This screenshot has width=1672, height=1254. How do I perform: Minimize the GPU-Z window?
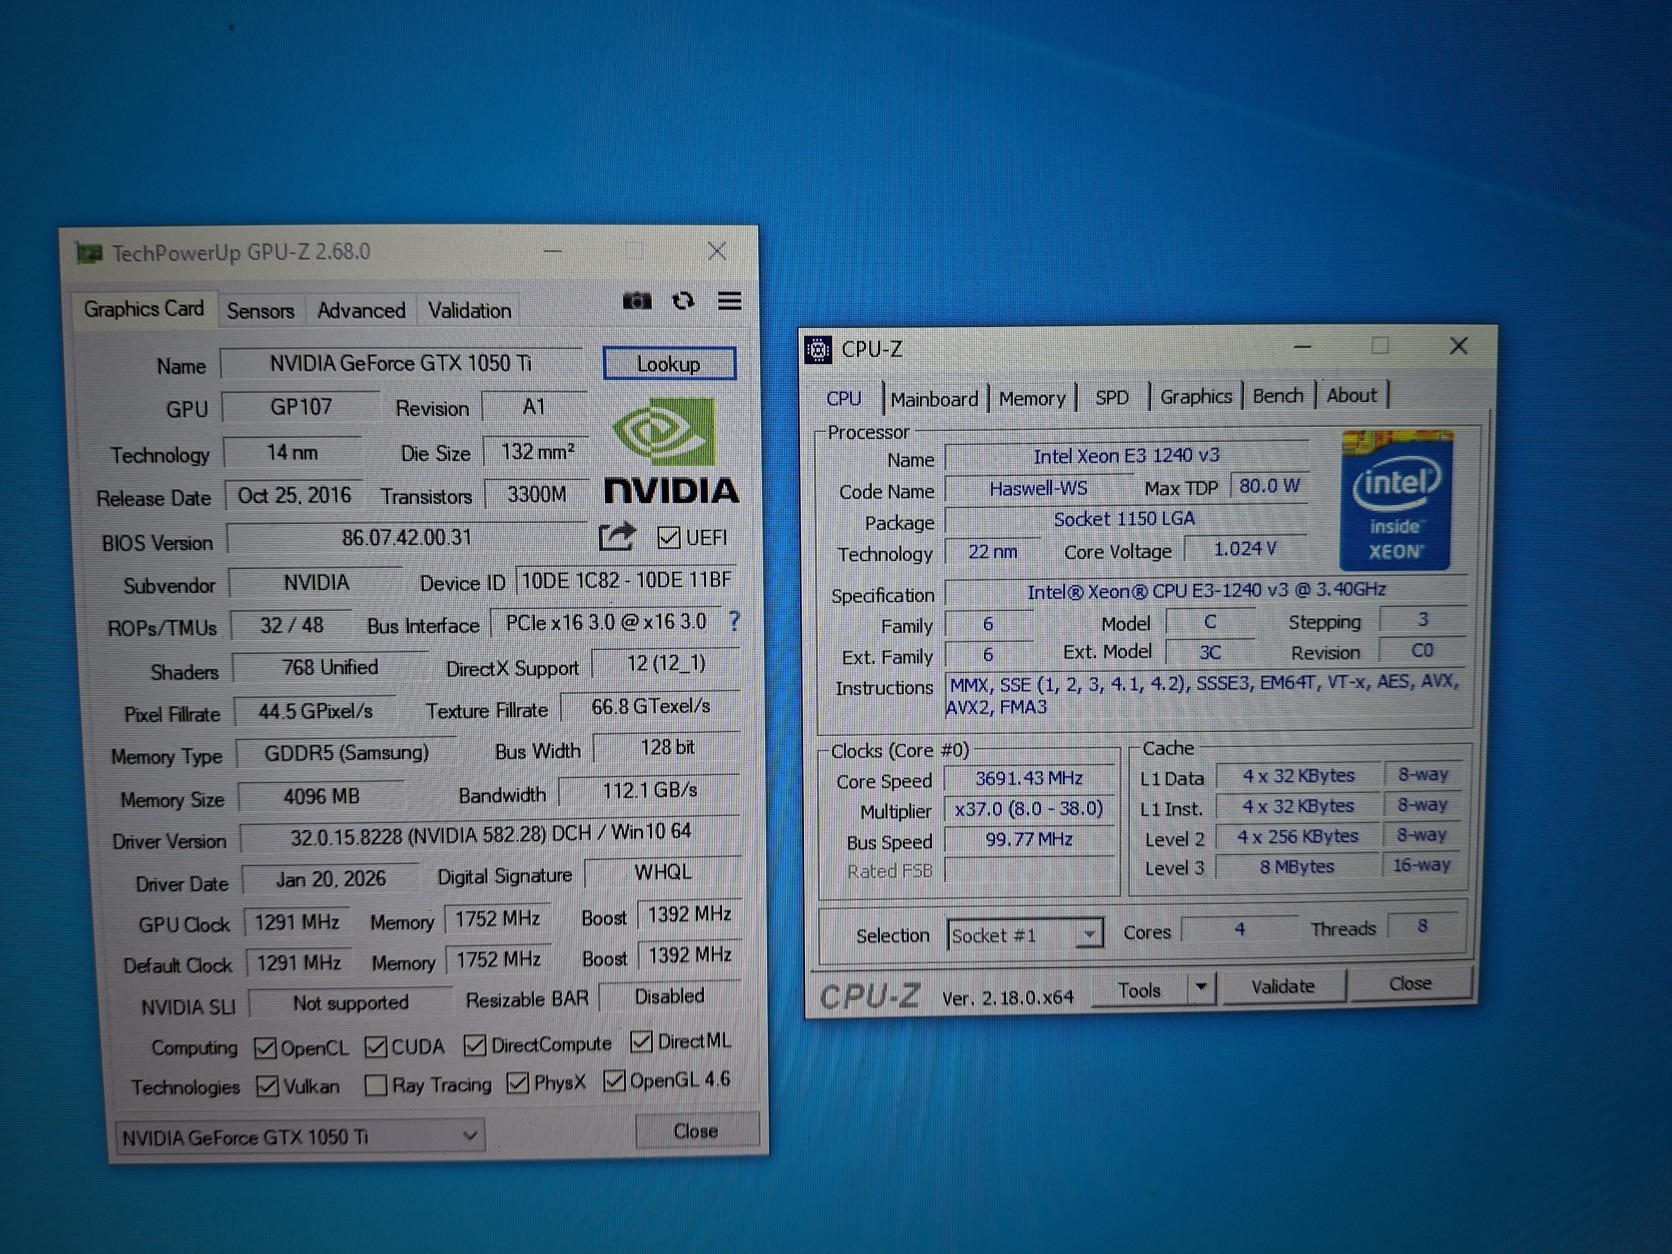click(553, 251)
